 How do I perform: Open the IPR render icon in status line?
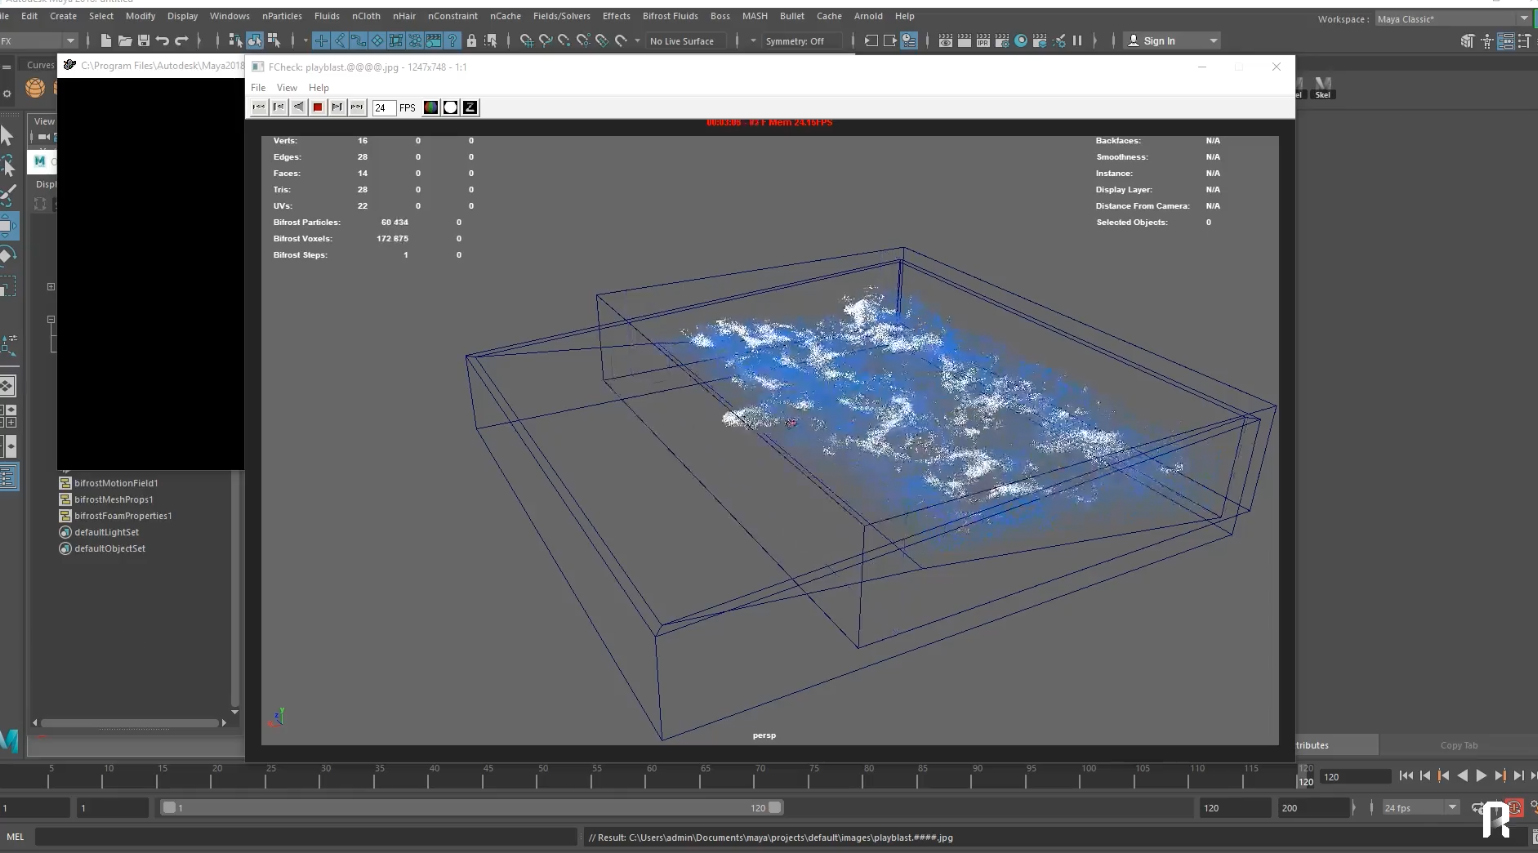point(983,41)
